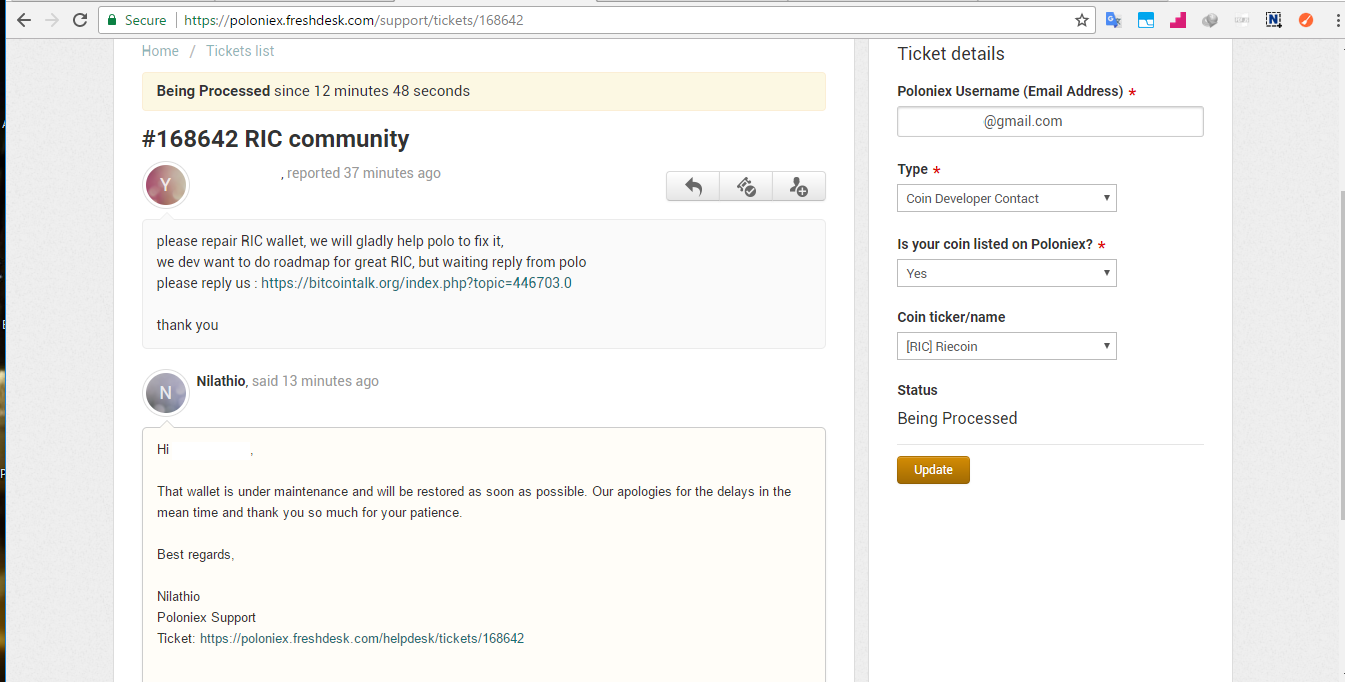Click the "Is your coin listed on Poloniex?" label

pyautogui.click(x=995, y=244)
